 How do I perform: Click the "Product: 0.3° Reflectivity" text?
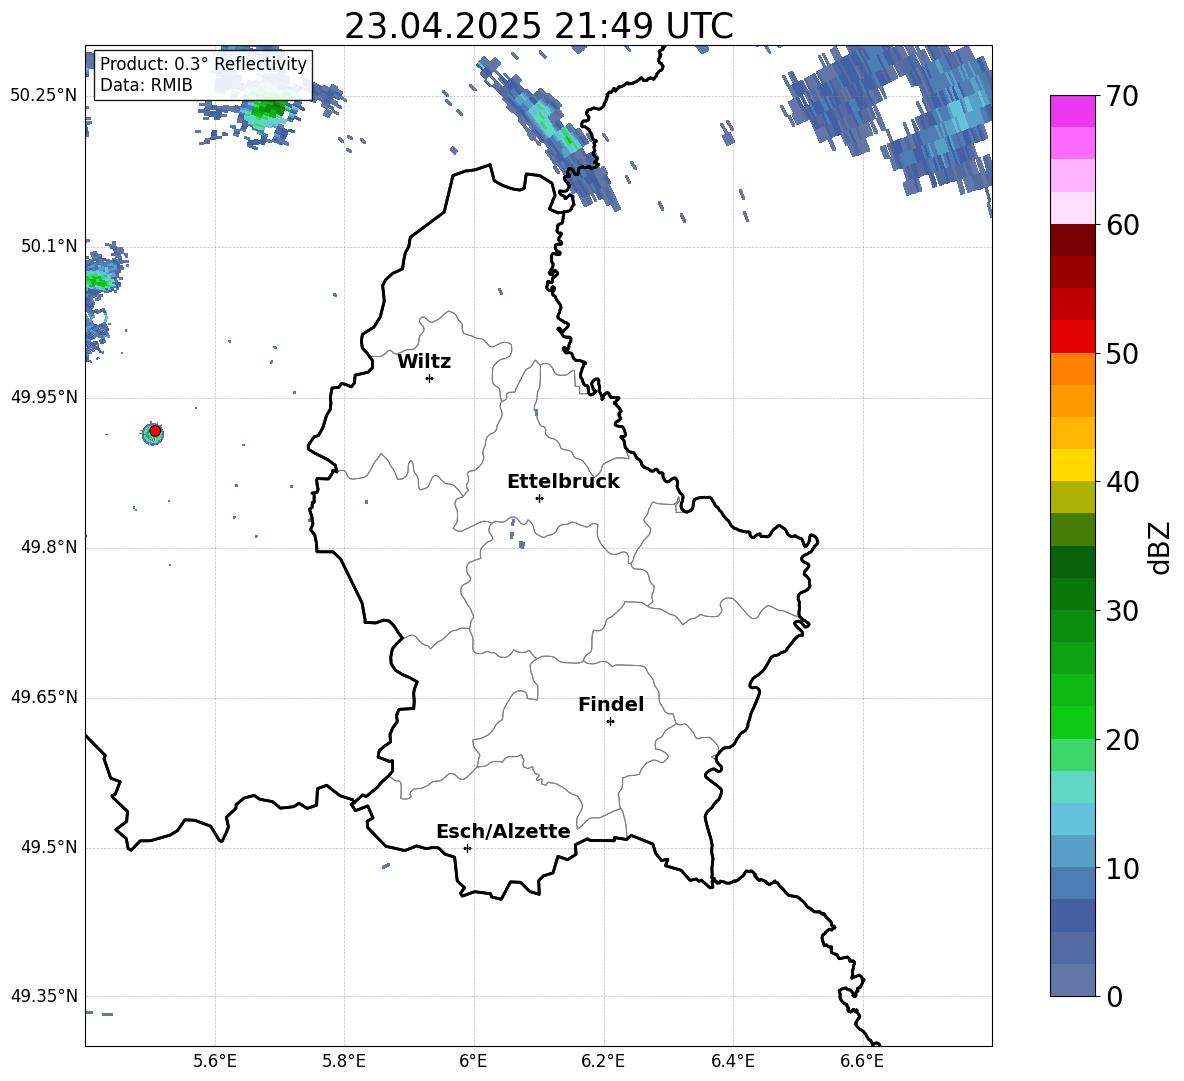[203, 63]
